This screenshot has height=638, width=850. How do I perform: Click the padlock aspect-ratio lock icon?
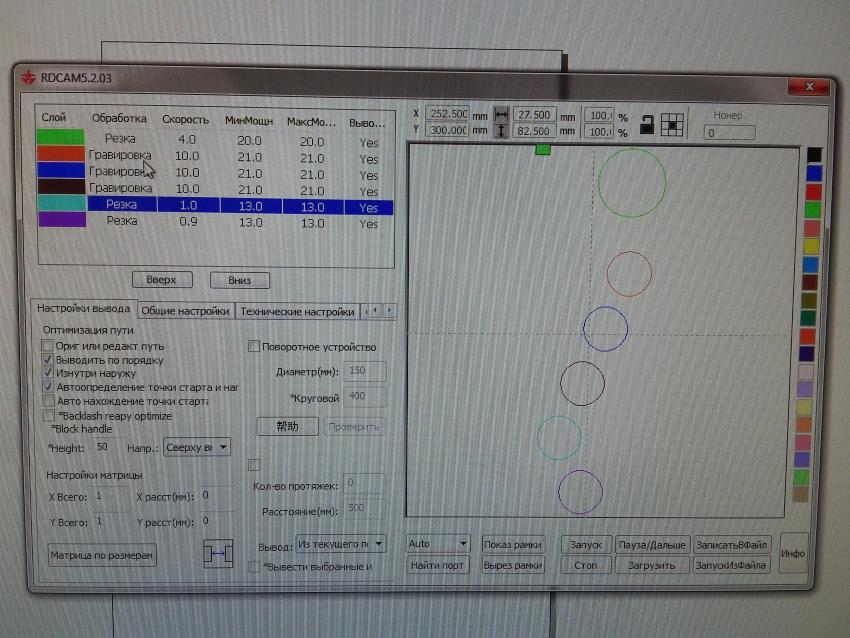coord(647,124)
